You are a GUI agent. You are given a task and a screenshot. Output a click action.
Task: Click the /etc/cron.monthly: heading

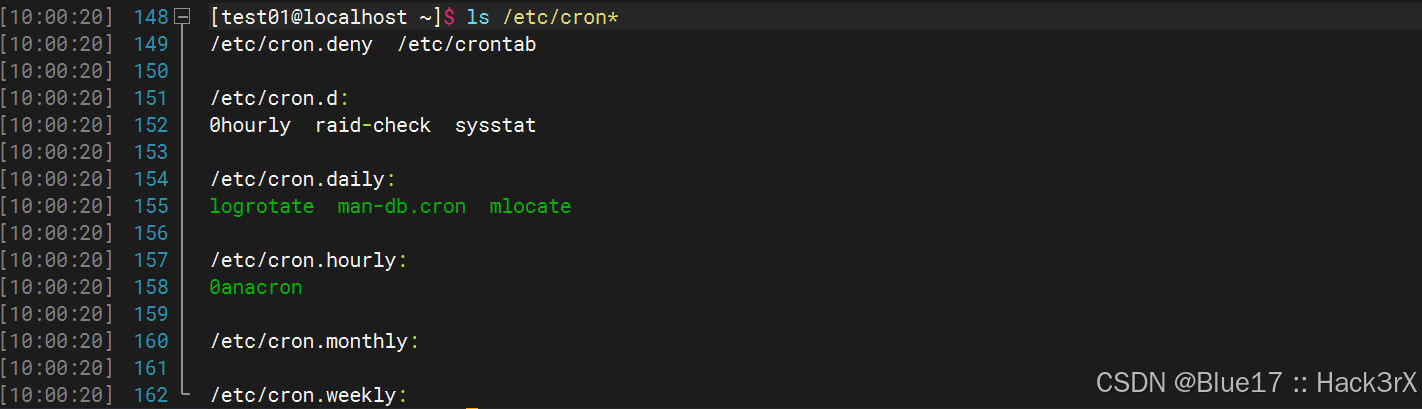click(x=314, y=342)
